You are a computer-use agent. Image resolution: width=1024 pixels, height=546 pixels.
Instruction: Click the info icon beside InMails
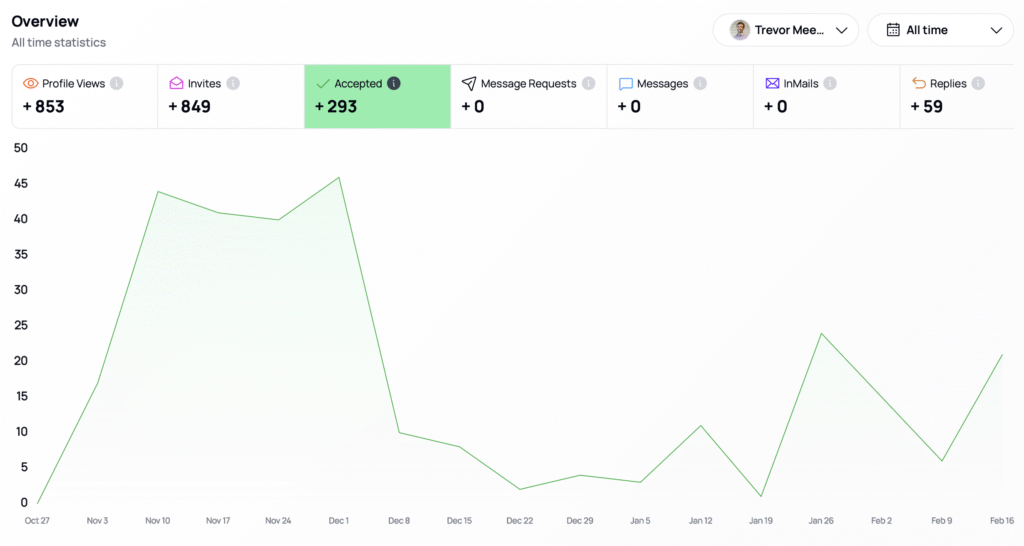830,84
